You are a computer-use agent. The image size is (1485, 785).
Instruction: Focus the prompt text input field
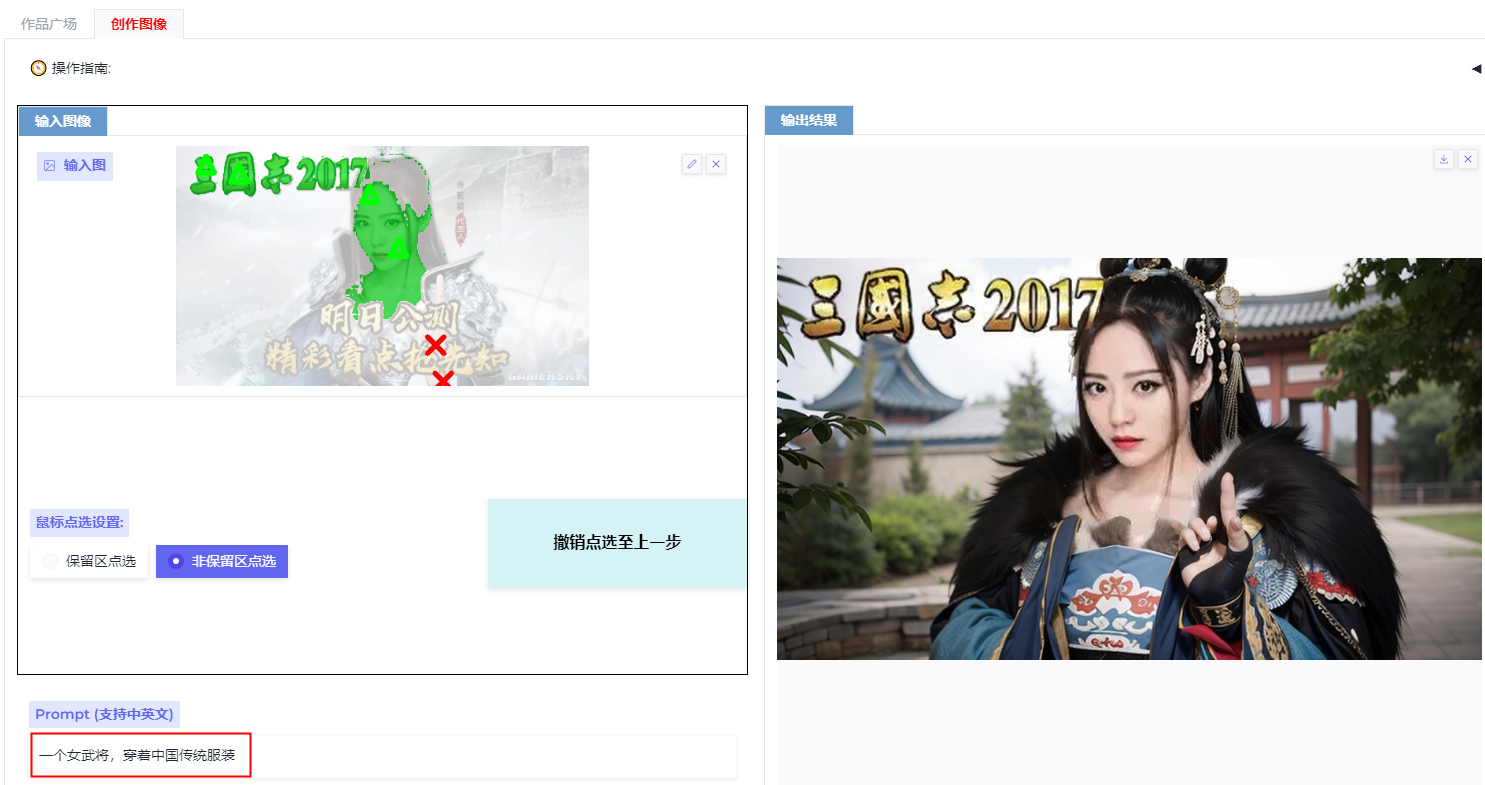pyautogui.click(x=383, y=757)
